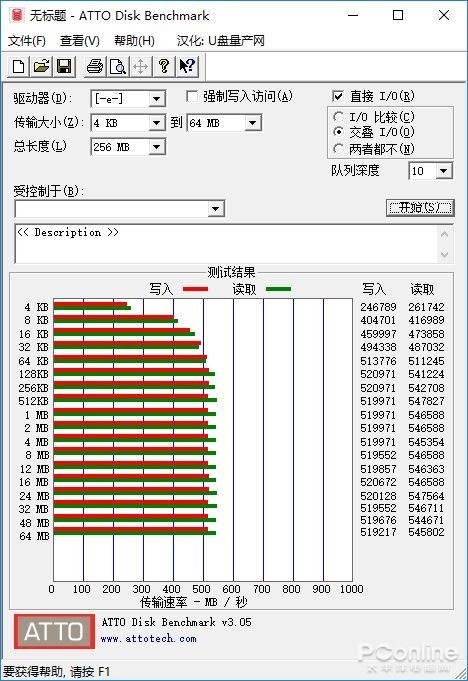The image size is (468, 681).
Task: Click the ATTO logo image
Action: 54,631
